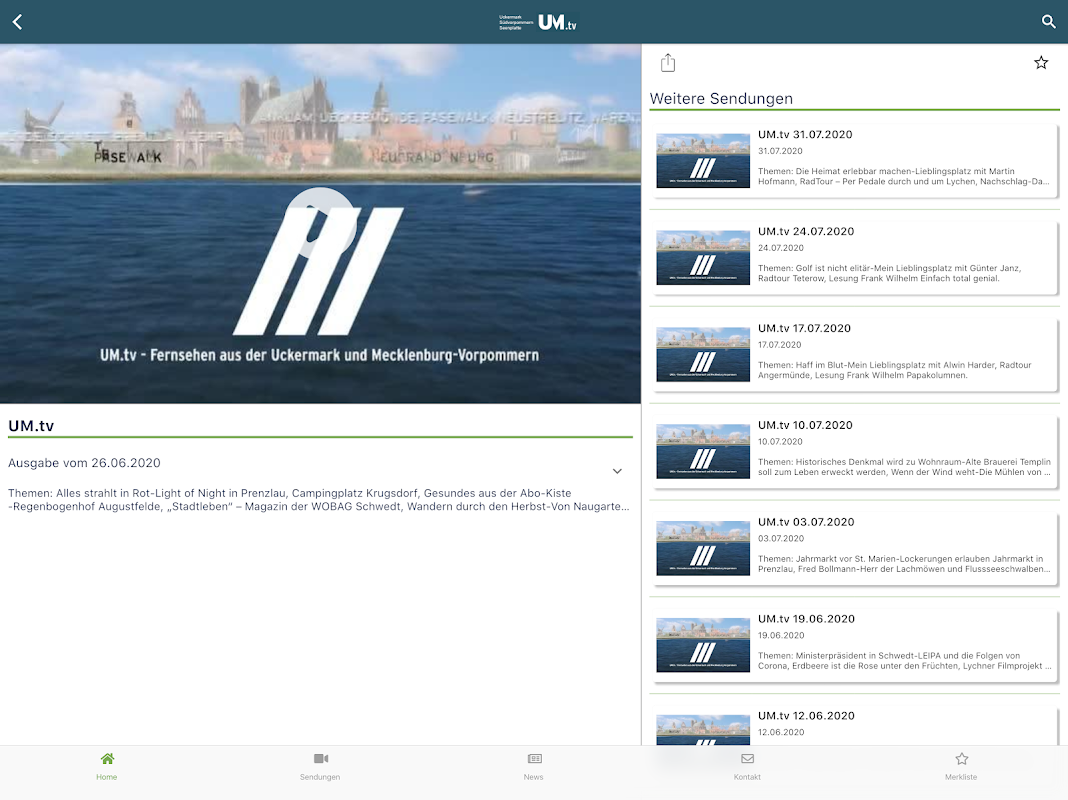Viewport: 1068px width, 800px height.
Task: Click the date text 31.07.2020
Action: [x=780, y=151]
